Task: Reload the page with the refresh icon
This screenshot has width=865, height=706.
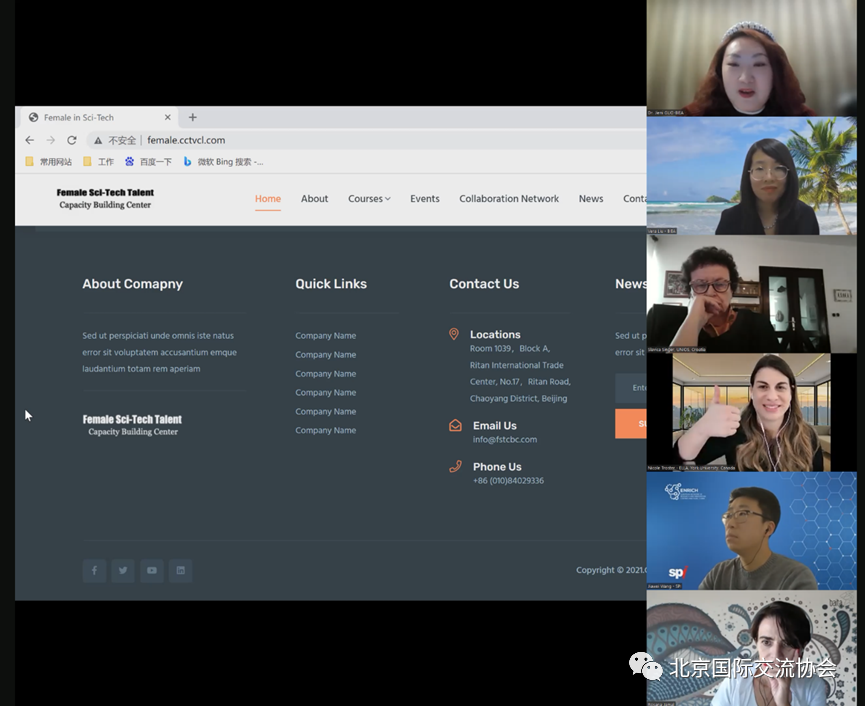Action: click(x=72, y=141)
